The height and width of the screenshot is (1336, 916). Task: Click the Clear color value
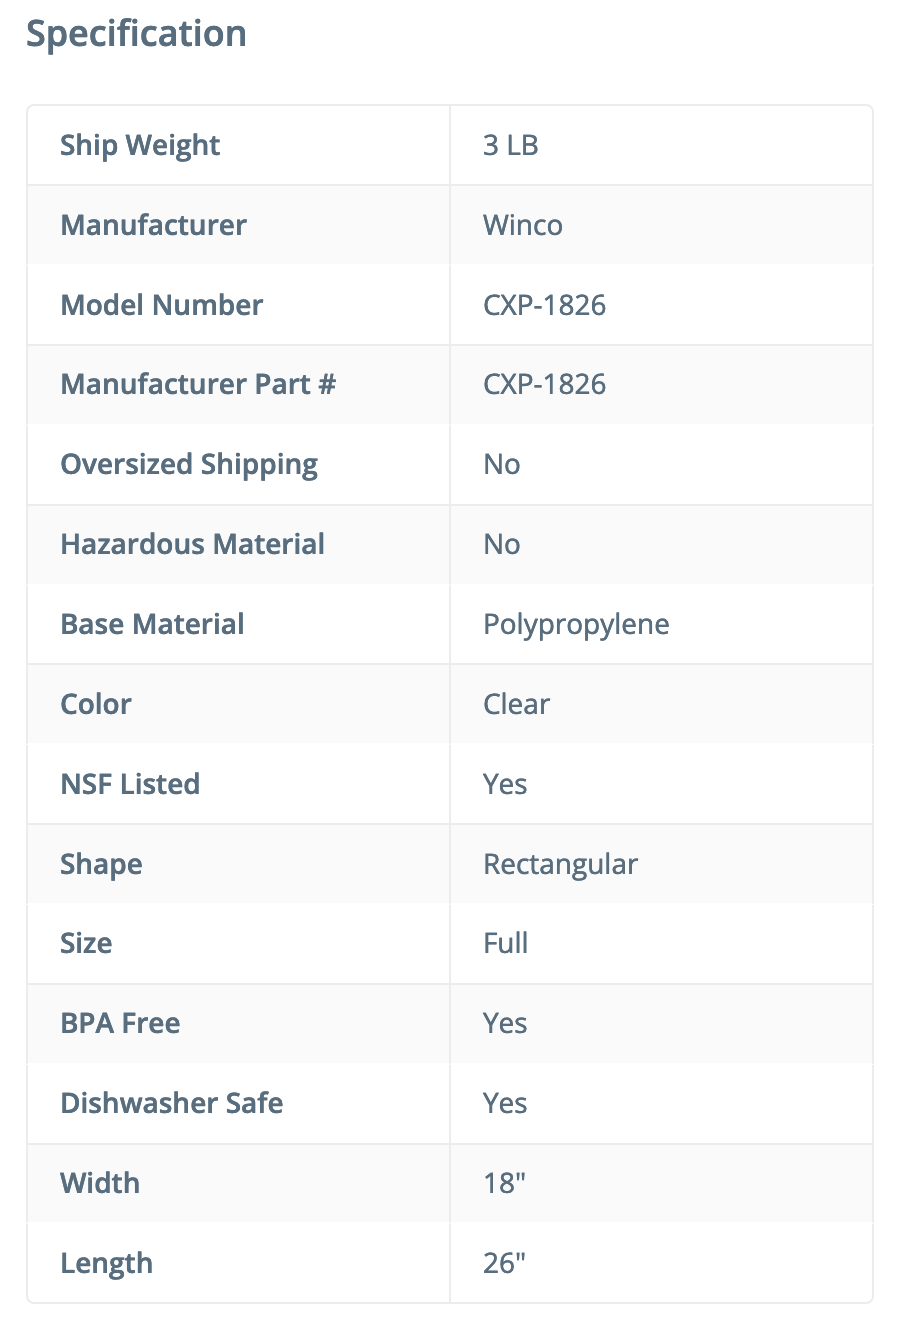(x=516, y=704)
